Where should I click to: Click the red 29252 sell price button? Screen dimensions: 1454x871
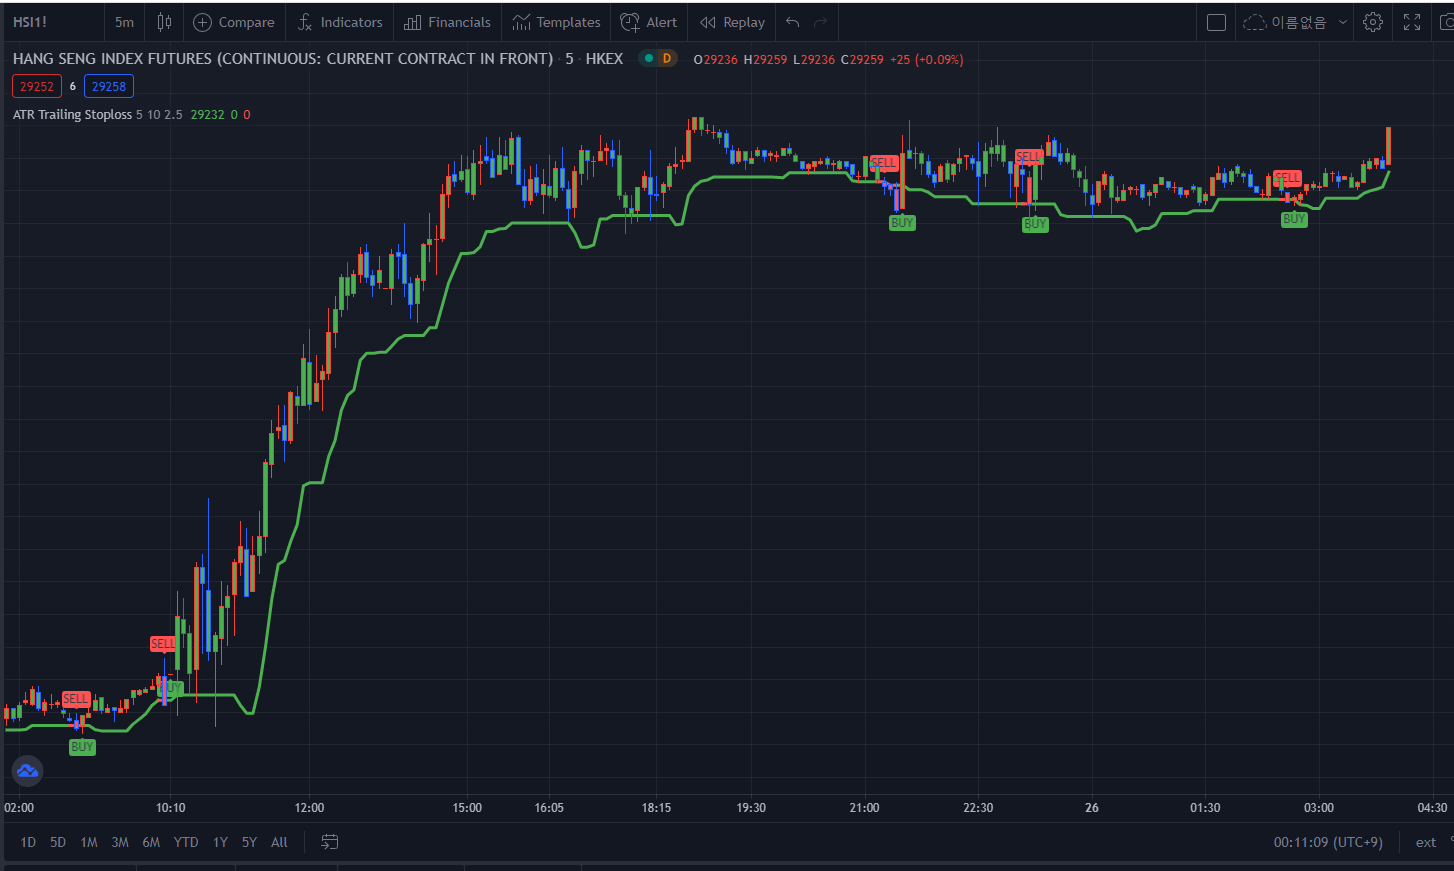[37, 87]
